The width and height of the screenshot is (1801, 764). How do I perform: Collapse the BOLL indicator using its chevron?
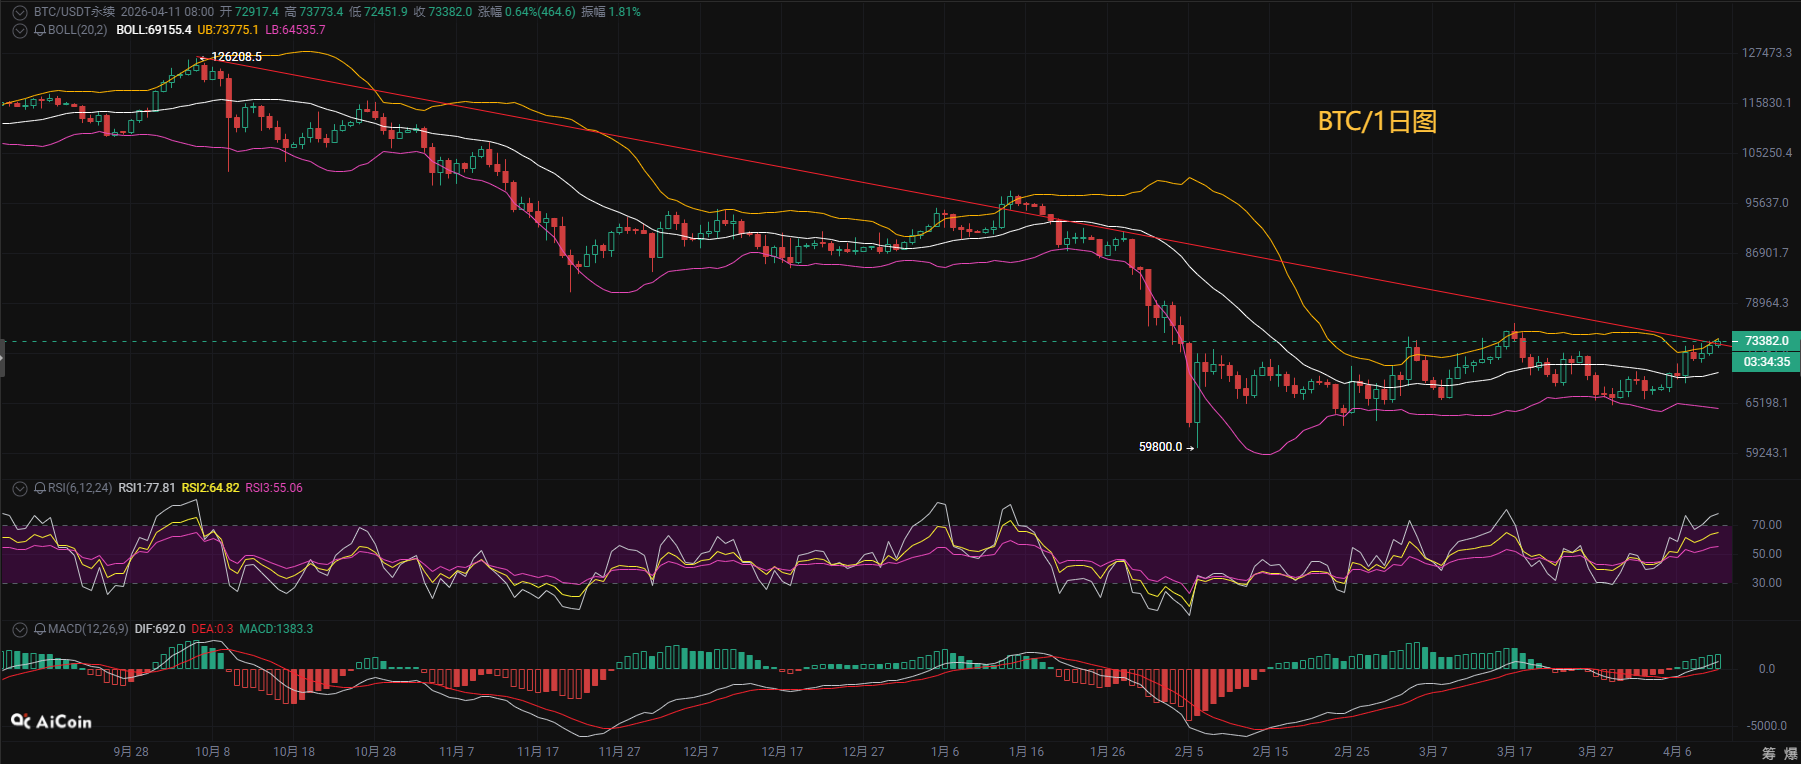click(19, 31)
